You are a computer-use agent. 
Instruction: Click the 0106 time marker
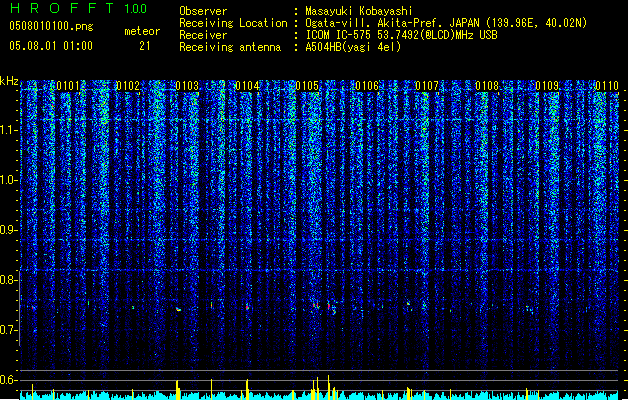(367, 86)
